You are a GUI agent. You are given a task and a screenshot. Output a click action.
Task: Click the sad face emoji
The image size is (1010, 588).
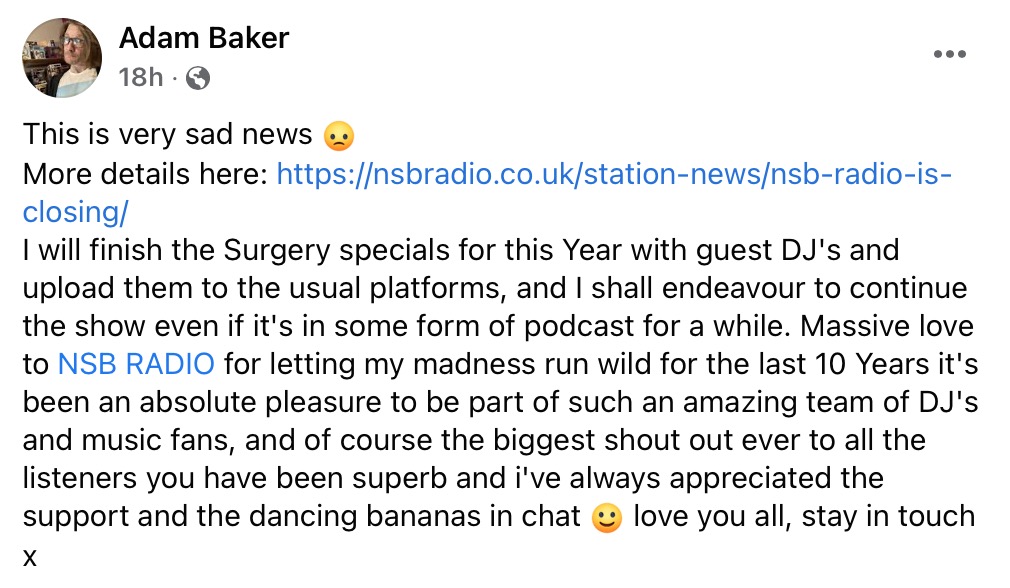click(341, 135)
